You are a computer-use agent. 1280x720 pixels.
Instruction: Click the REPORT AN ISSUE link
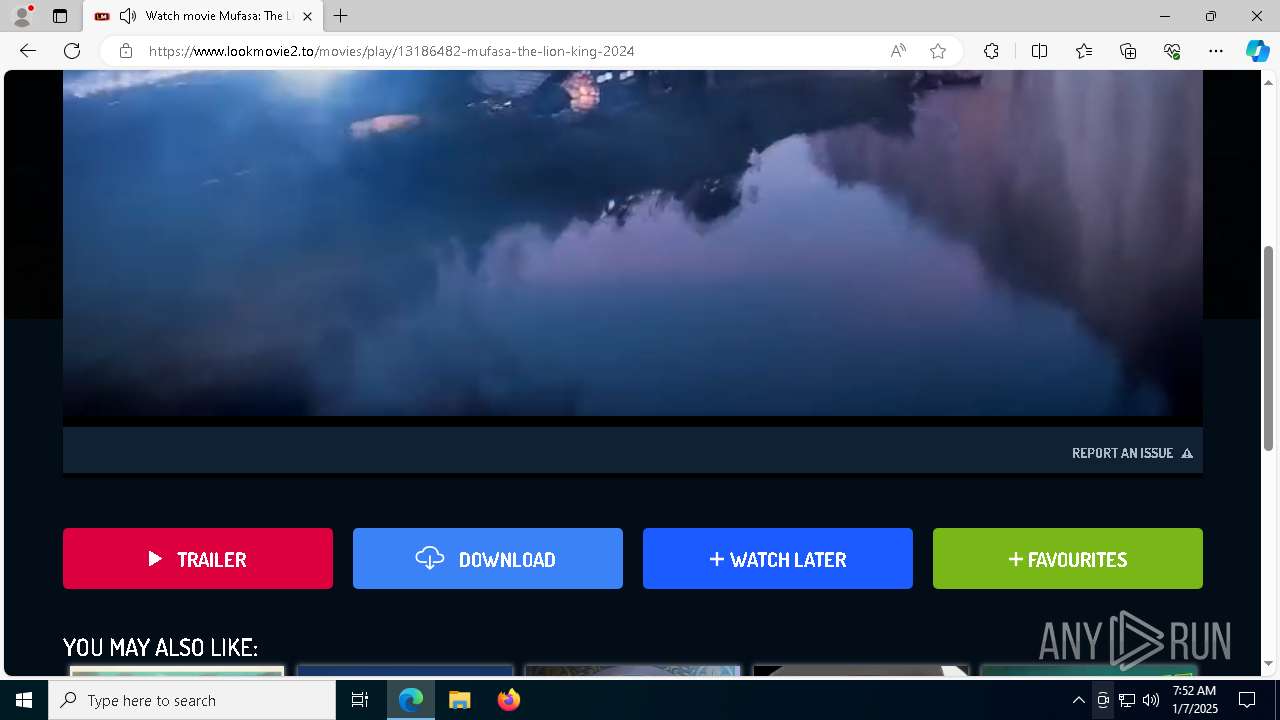click(1132, 453)
